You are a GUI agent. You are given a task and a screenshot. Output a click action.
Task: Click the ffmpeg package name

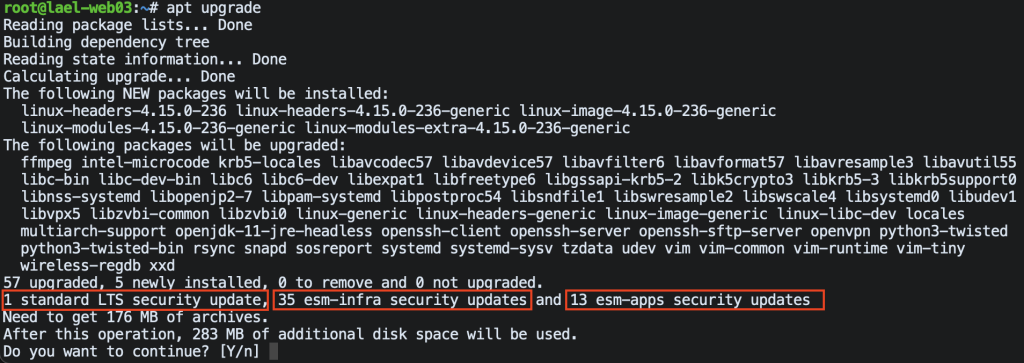46,162
